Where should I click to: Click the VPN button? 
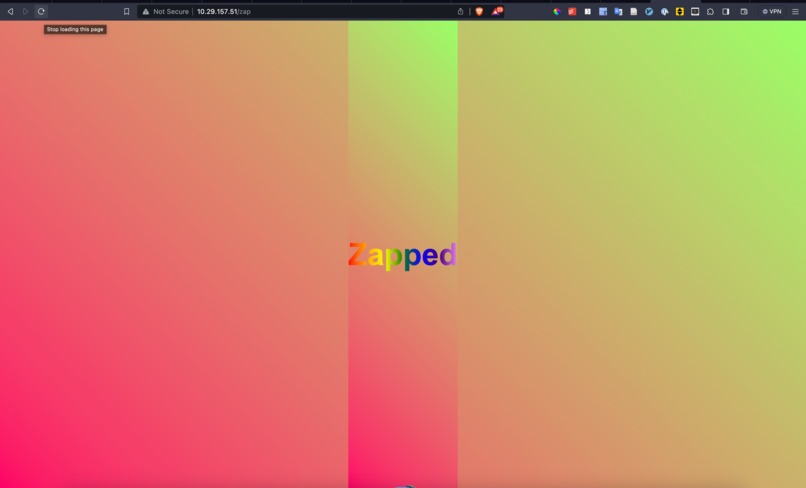pyautogui.click(x=772, y=11)
